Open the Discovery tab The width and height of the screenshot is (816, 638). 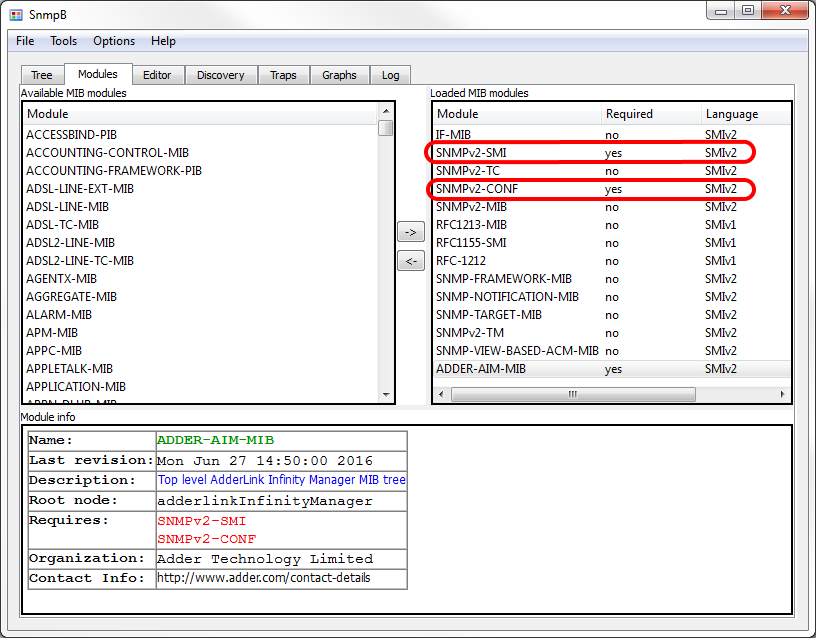pos(221,75)
